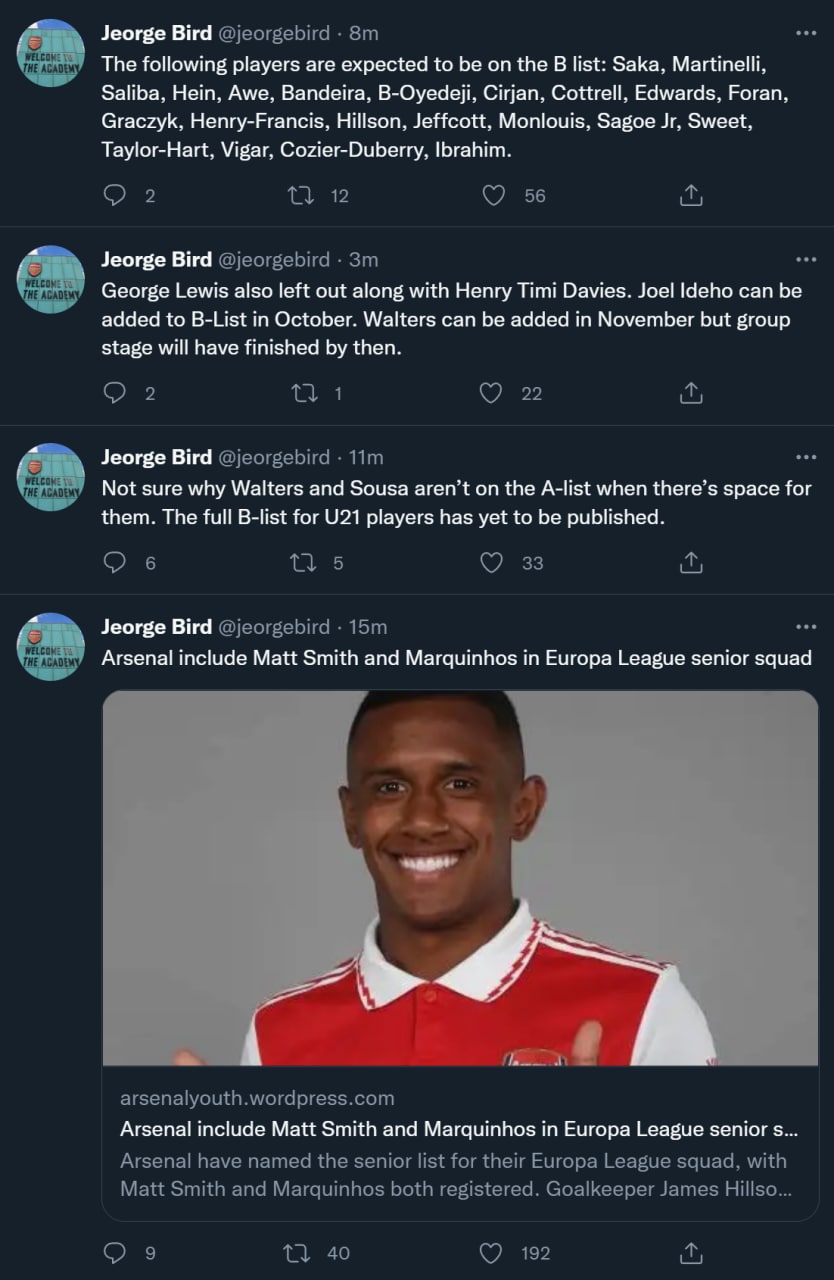
Task: Share the Europa League senior squad tweet
Action: (691, 1252)
